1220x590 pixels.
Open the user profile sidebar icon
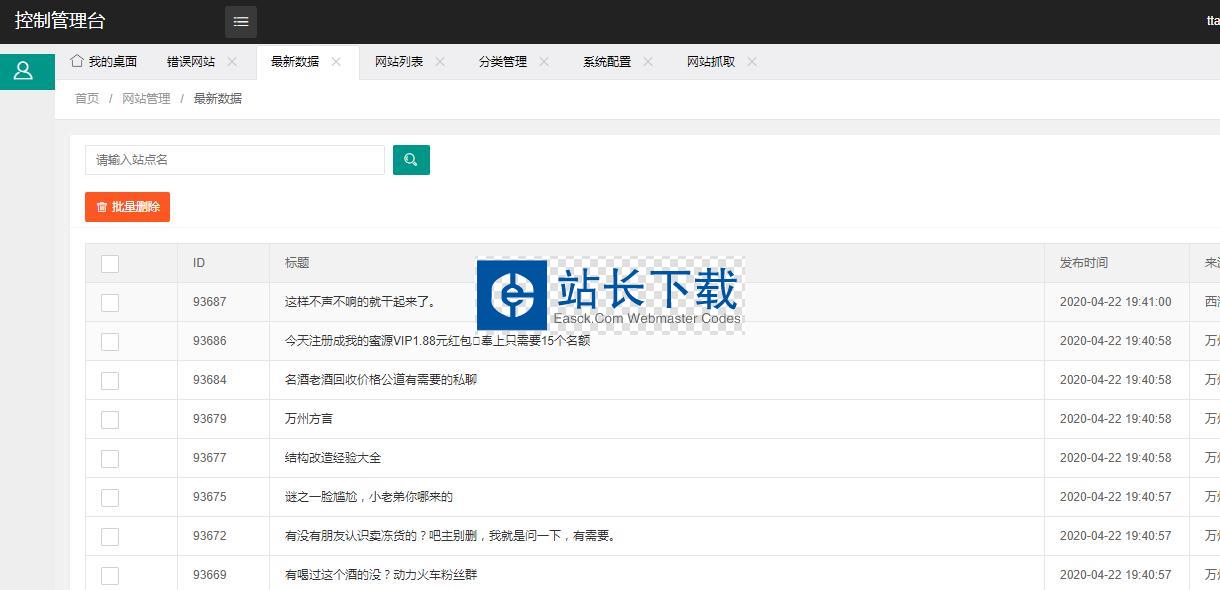[23, 71]
